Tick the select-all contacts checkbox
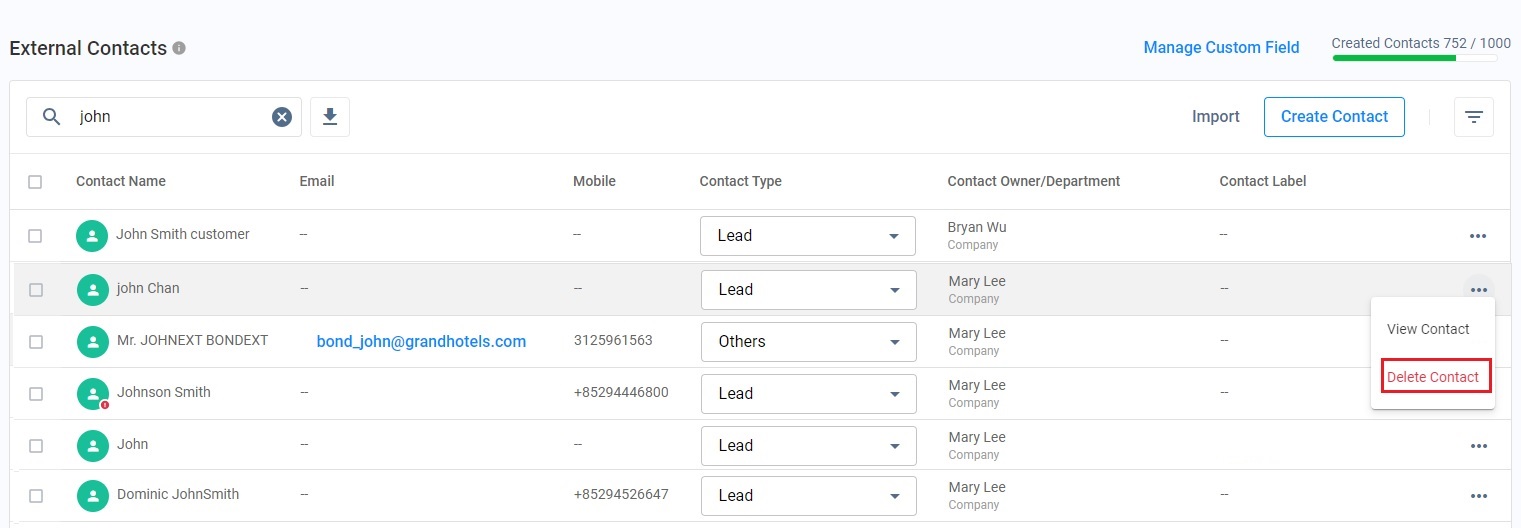 (x=36, y=182)
